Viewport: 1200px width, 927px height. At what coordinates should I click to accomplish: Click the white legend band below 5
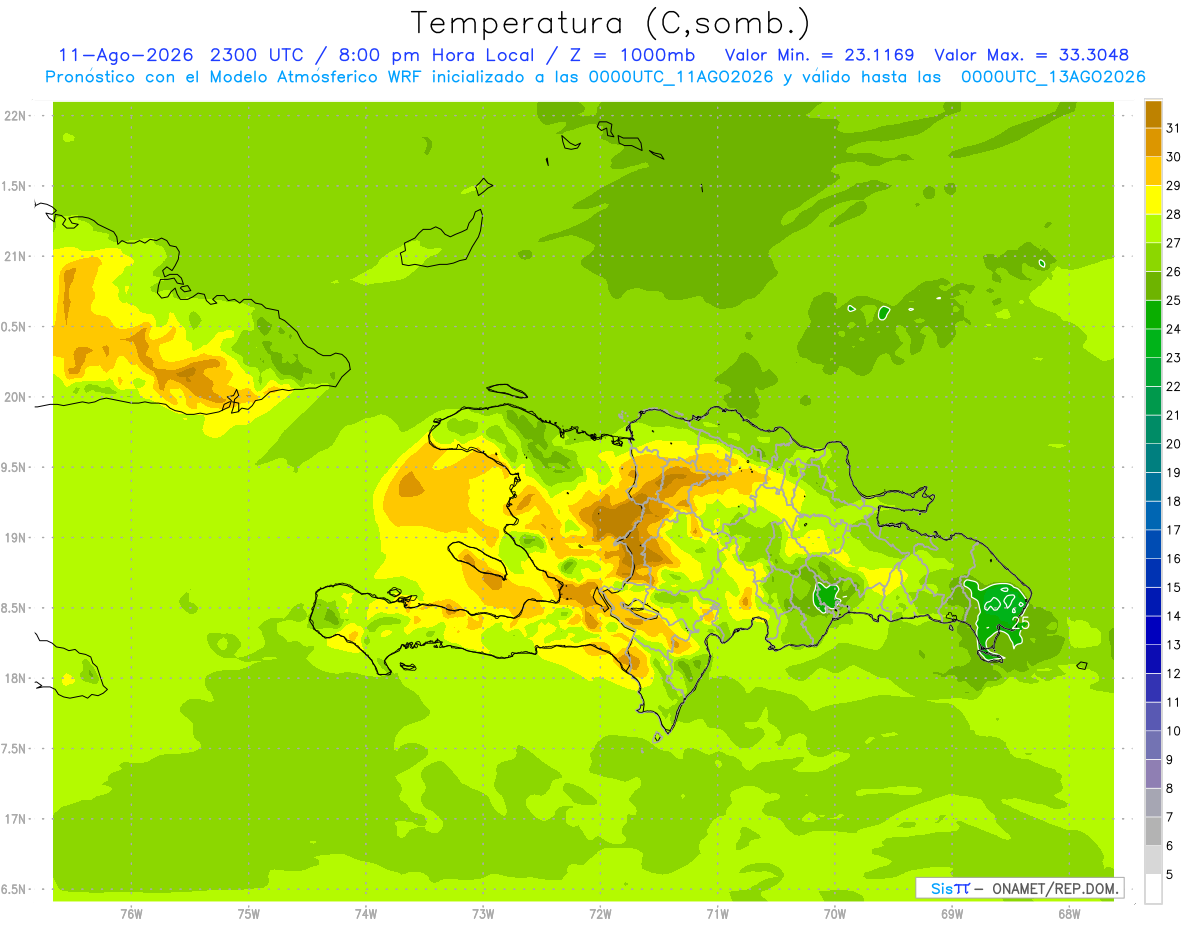coord(1153,889)
